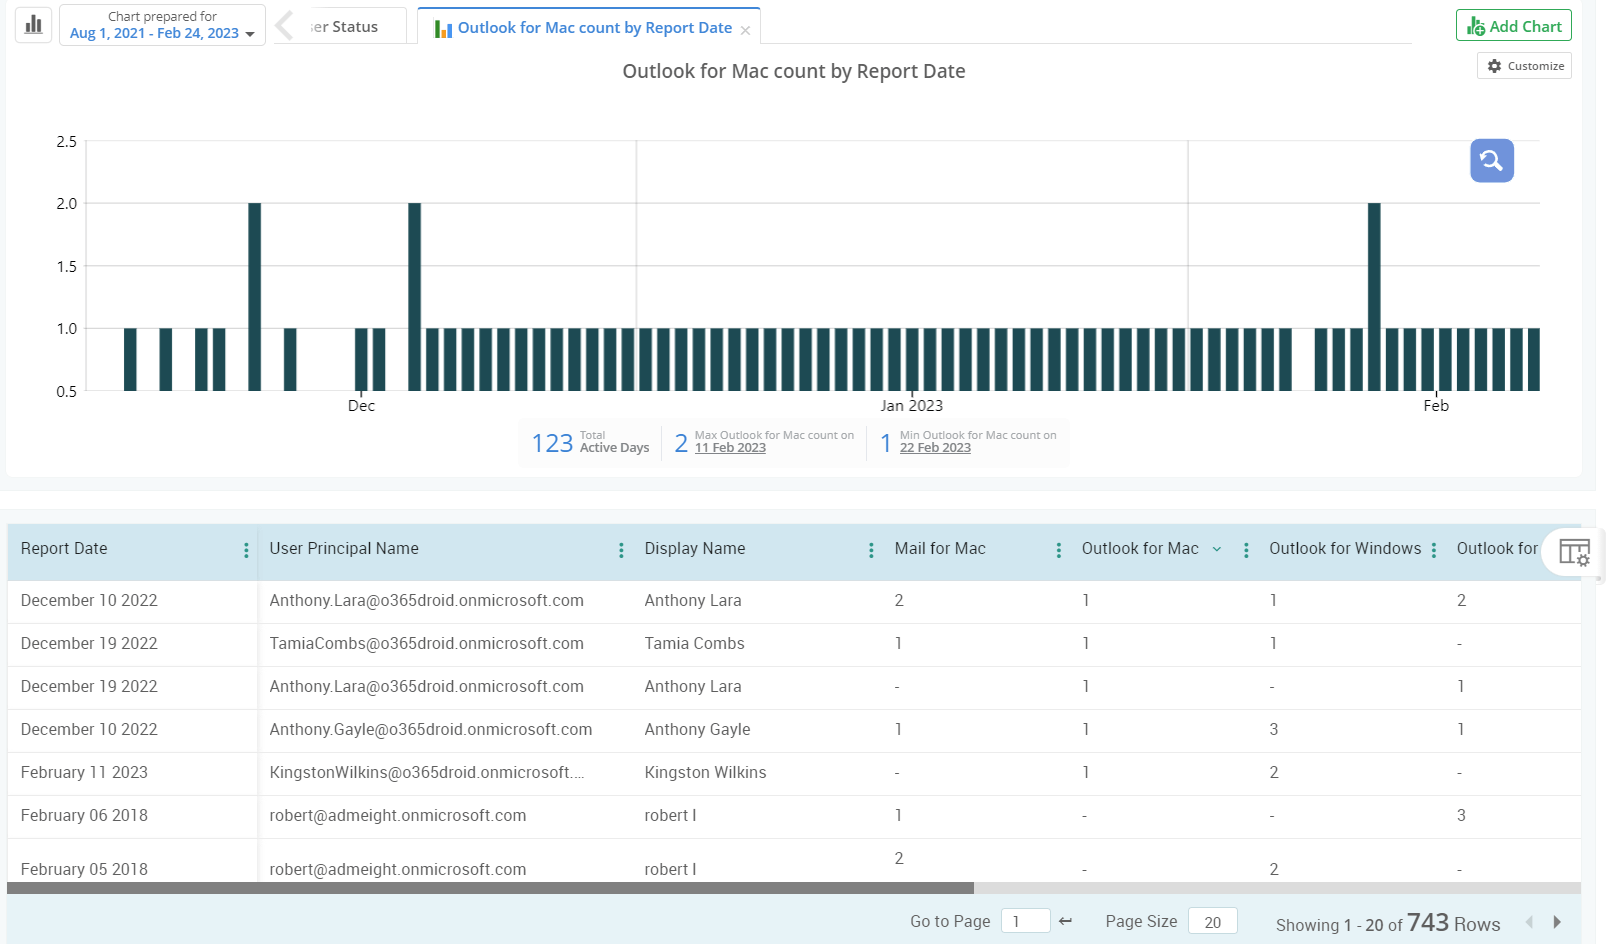Click the Add Chart button

(x=1513, y=25)
